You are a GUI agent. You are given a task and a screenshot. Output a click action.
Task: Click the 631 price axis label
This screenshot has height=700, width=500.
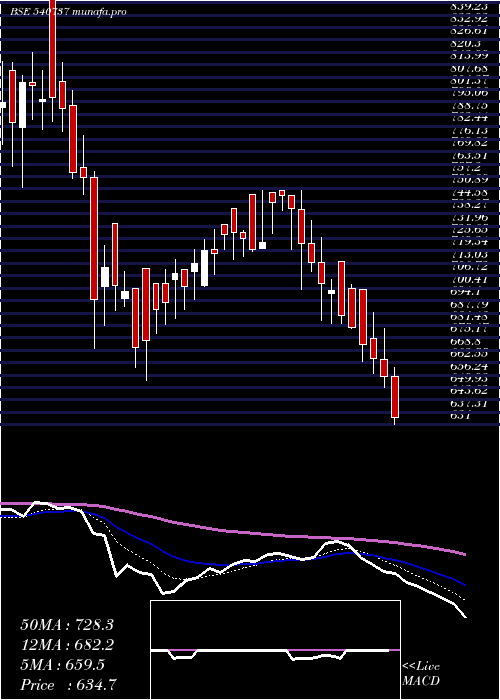[x=460, y=416]
